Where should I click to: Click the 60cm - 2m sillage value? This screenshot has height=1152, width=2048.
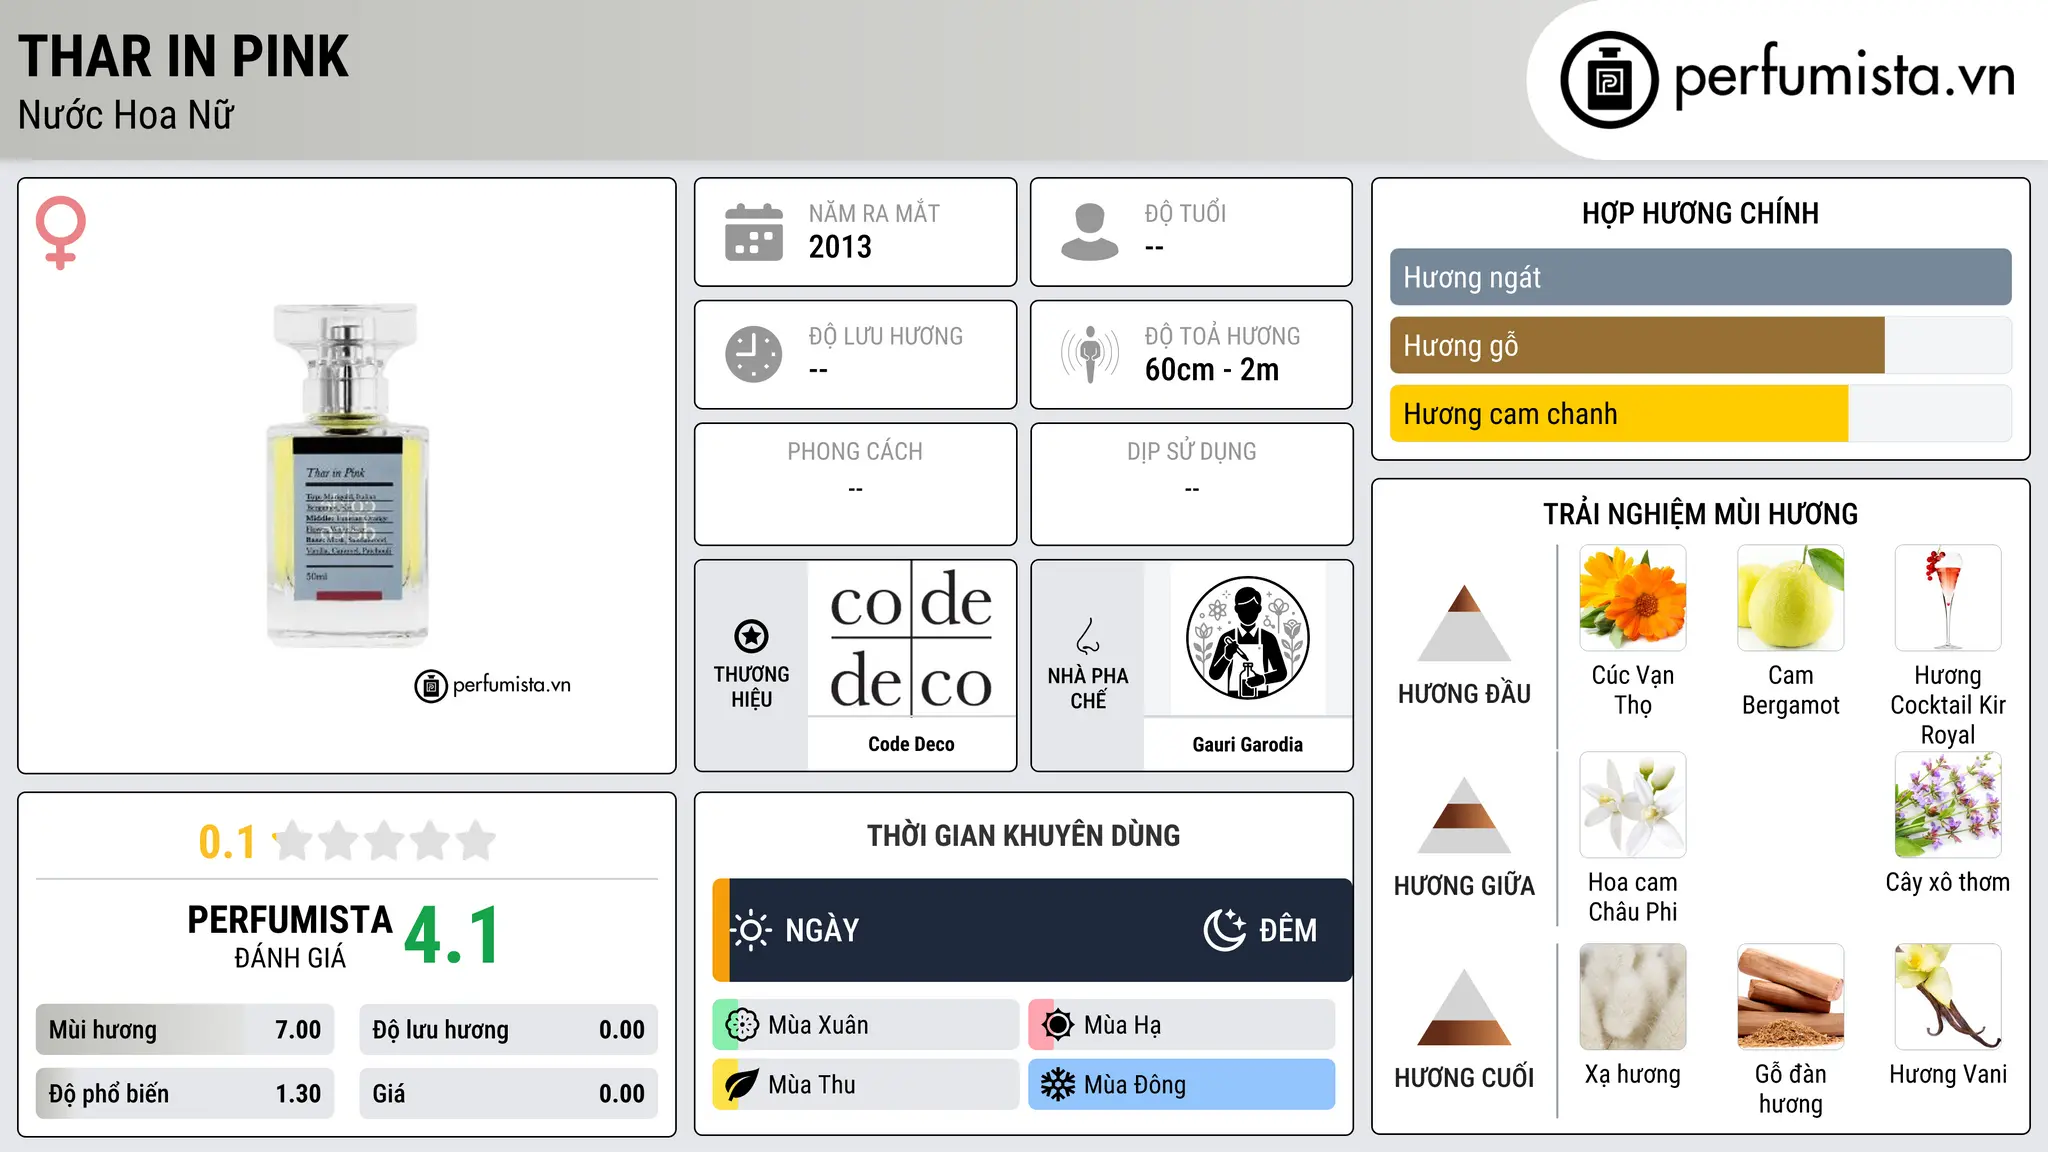pos(1212,370)
